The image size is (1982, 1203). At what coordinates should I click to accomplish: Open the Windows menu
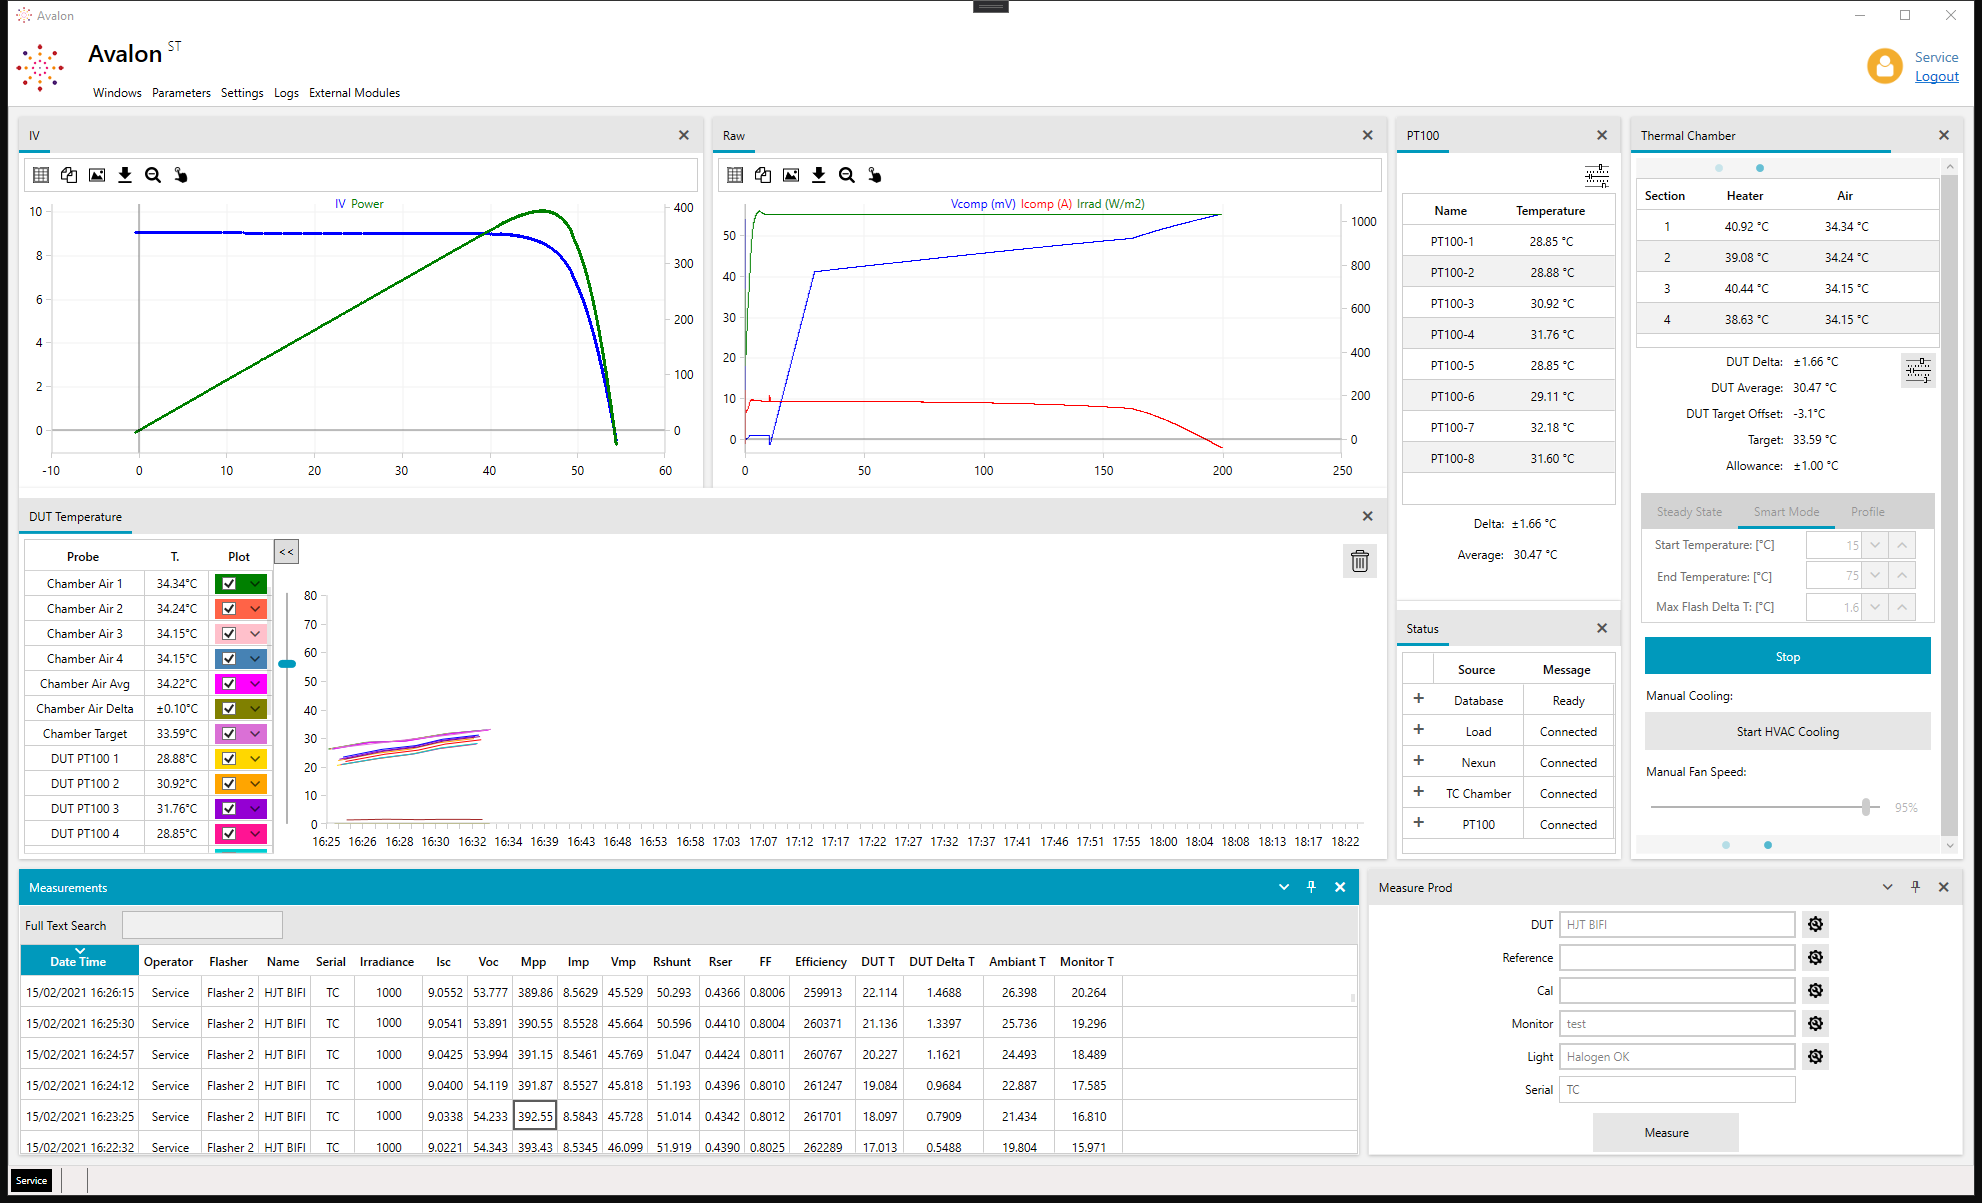click(x=117, y=93)
